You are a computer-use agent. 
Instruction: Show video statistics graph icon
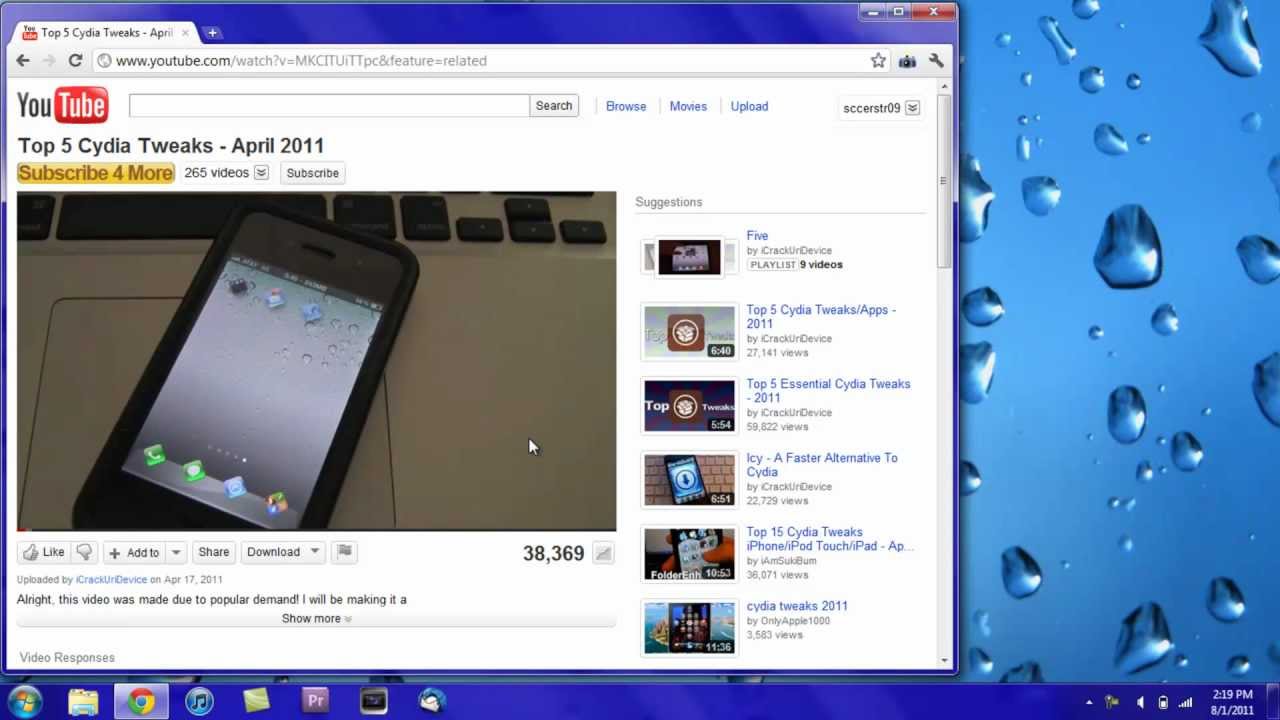pyautogui.click(x=603, y=553)
